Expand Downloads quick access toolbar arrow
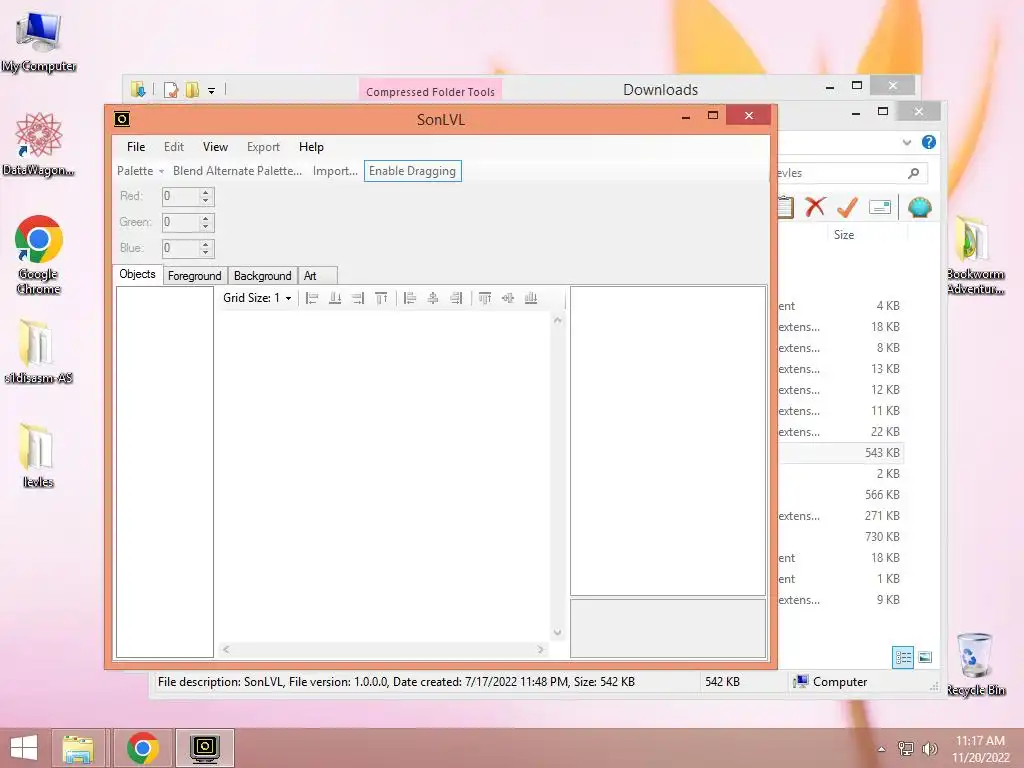This screenshot has width=1024, height=768. tap(212, 91)
